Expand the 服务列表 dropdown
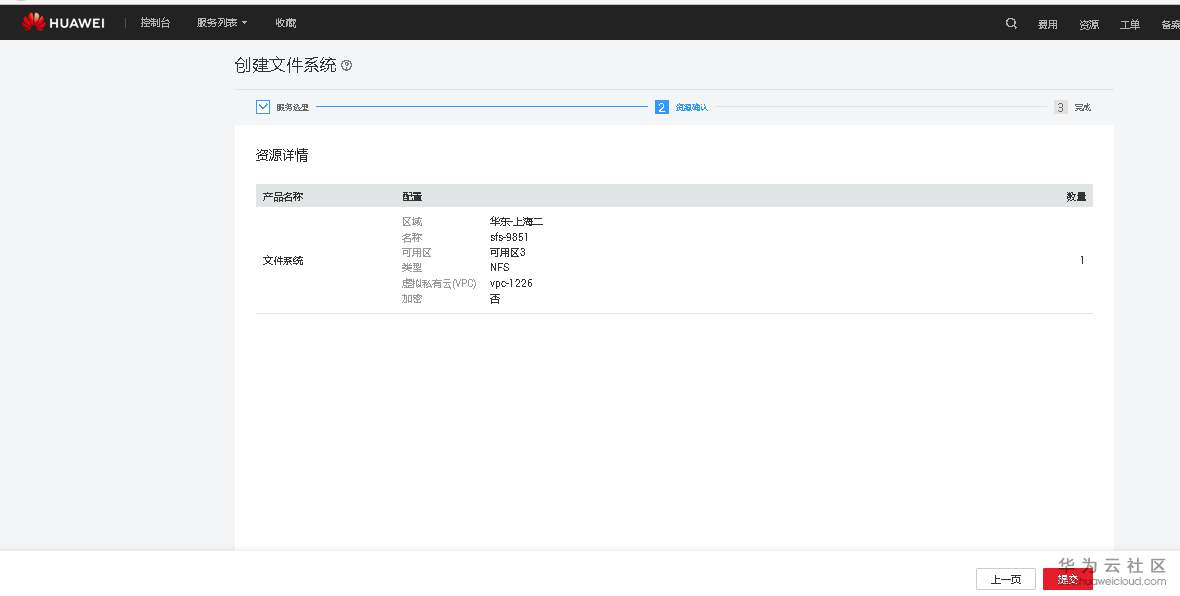 click(222, 23)
